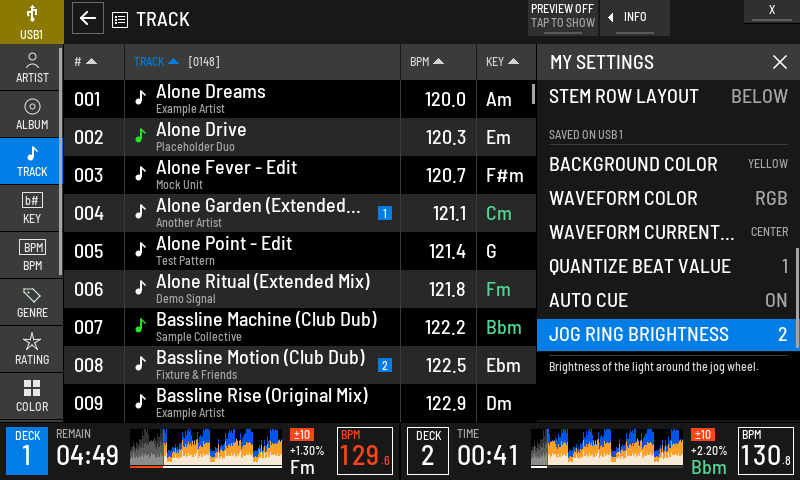Change BACKGROUND COLOR setting
800x480 pixels.
pyautogui.click(x=668, y=164)
